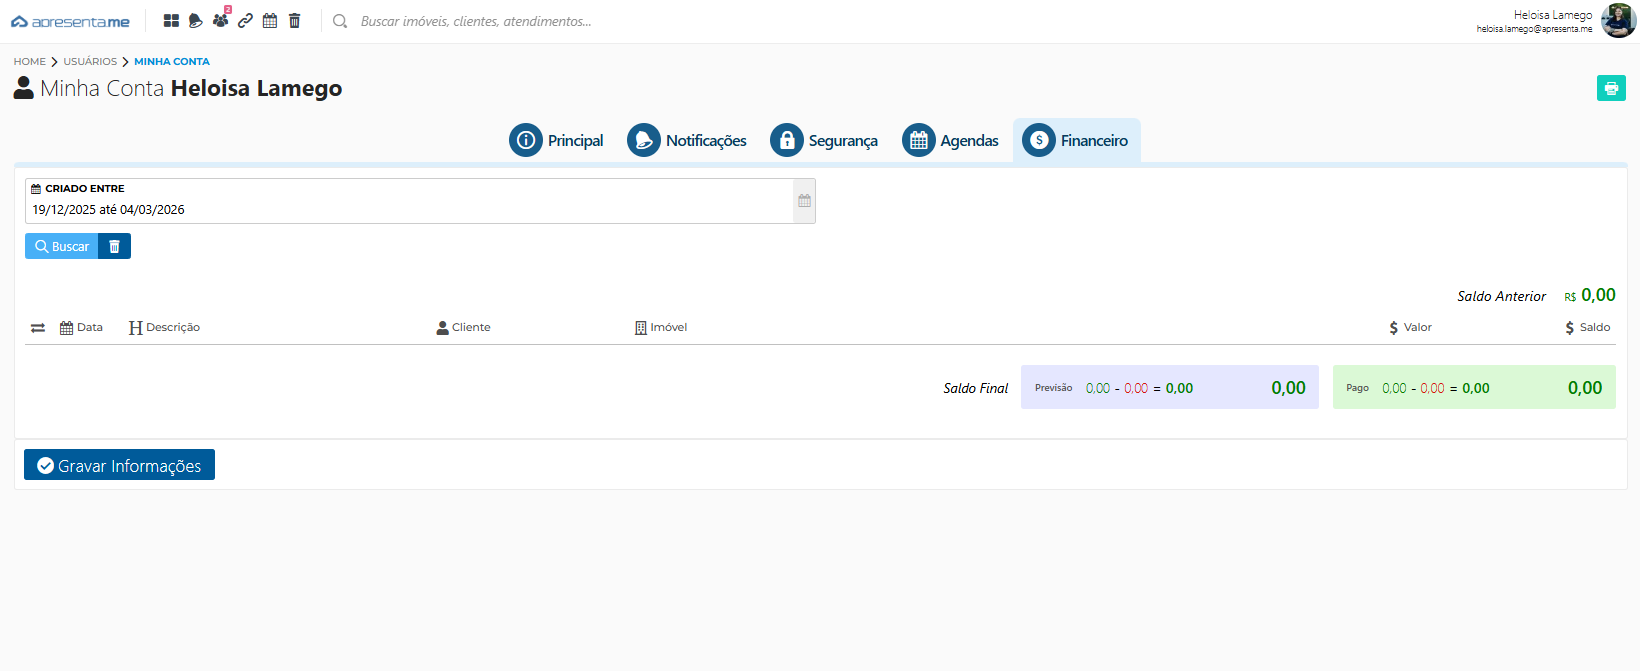The width and height of the screenshot is (1640, 671).
Task: Select the Agendas tab
Action: pyautogui.click(x=950, y=141)
